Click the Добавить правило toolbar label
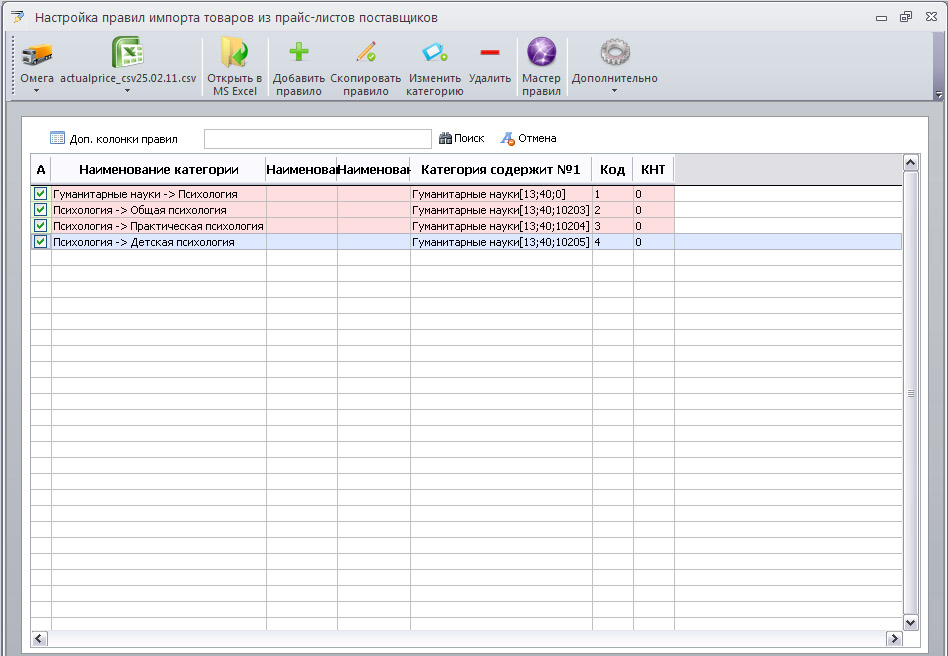The height and width of the screenshot is (656, 948). coord(299,85)
